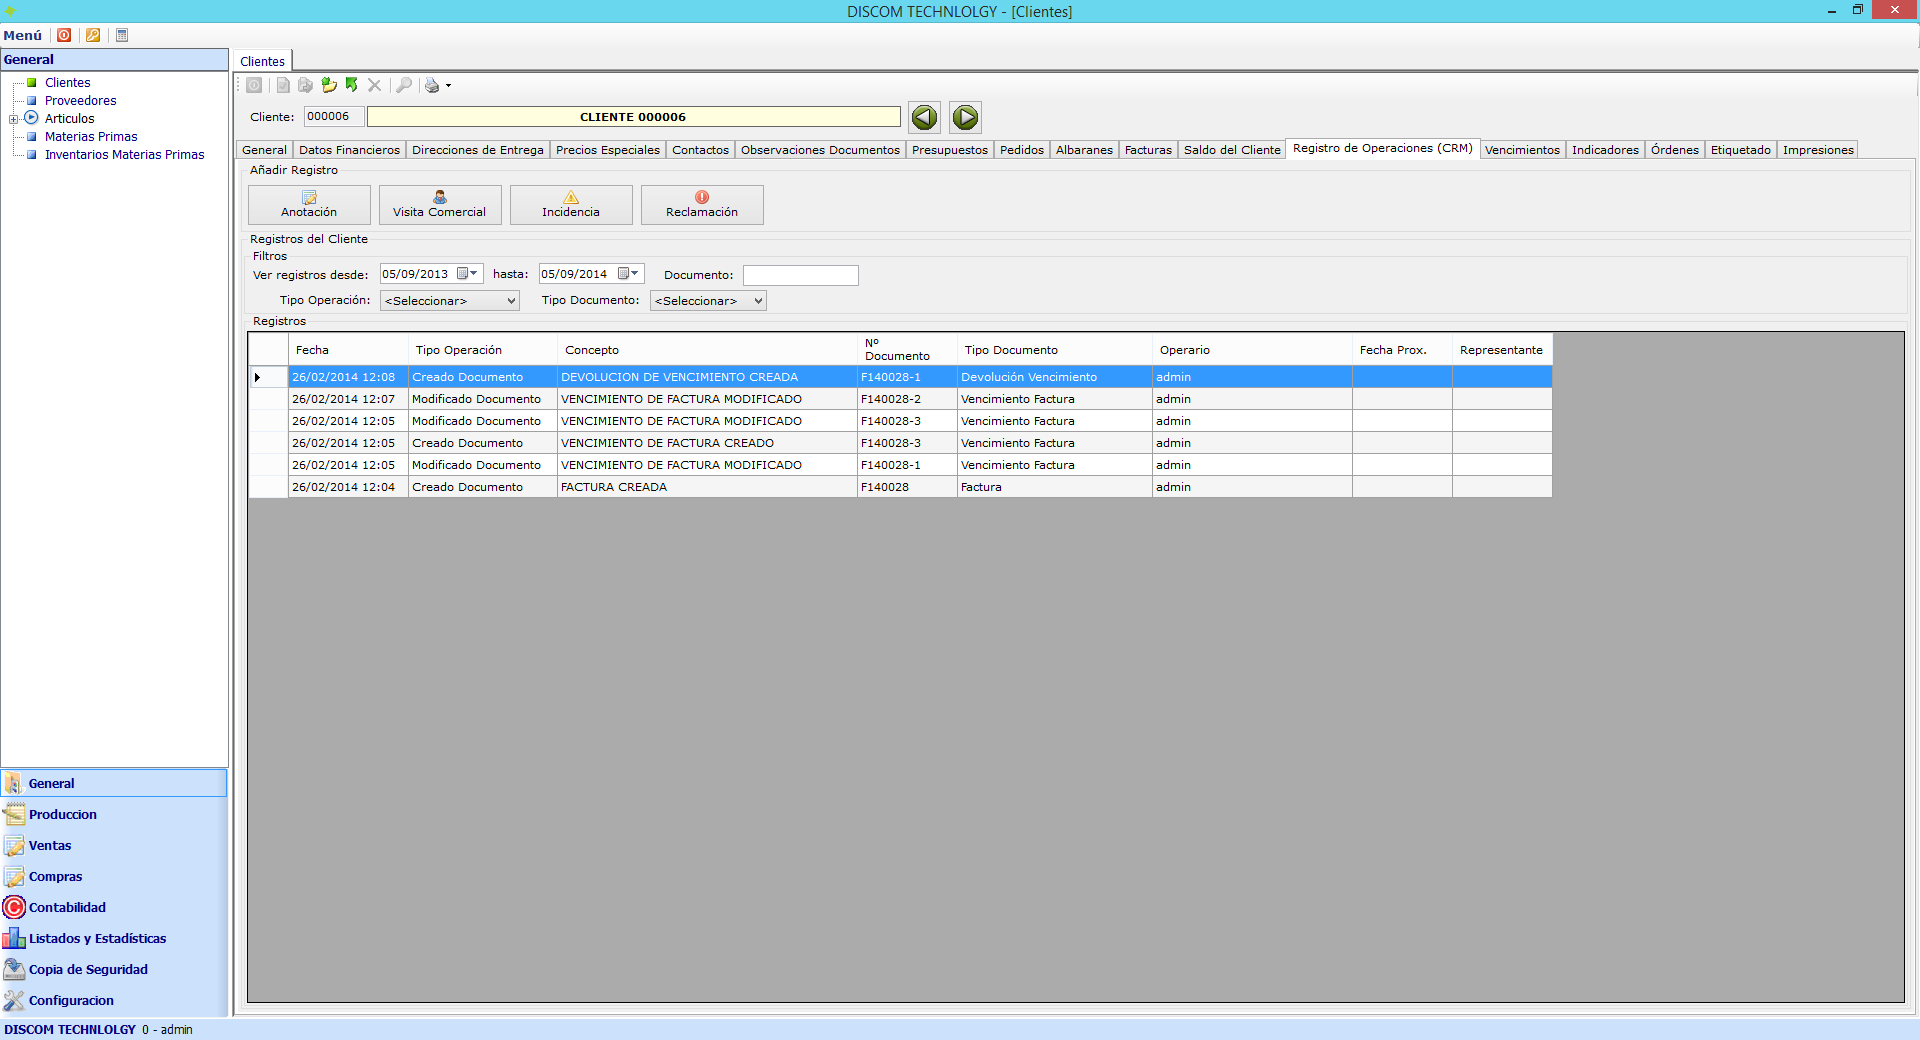The height and width of the screenshot is (1040, 1920).
Task: Open the Datos Financieros tab
Action: coord(349,150)
